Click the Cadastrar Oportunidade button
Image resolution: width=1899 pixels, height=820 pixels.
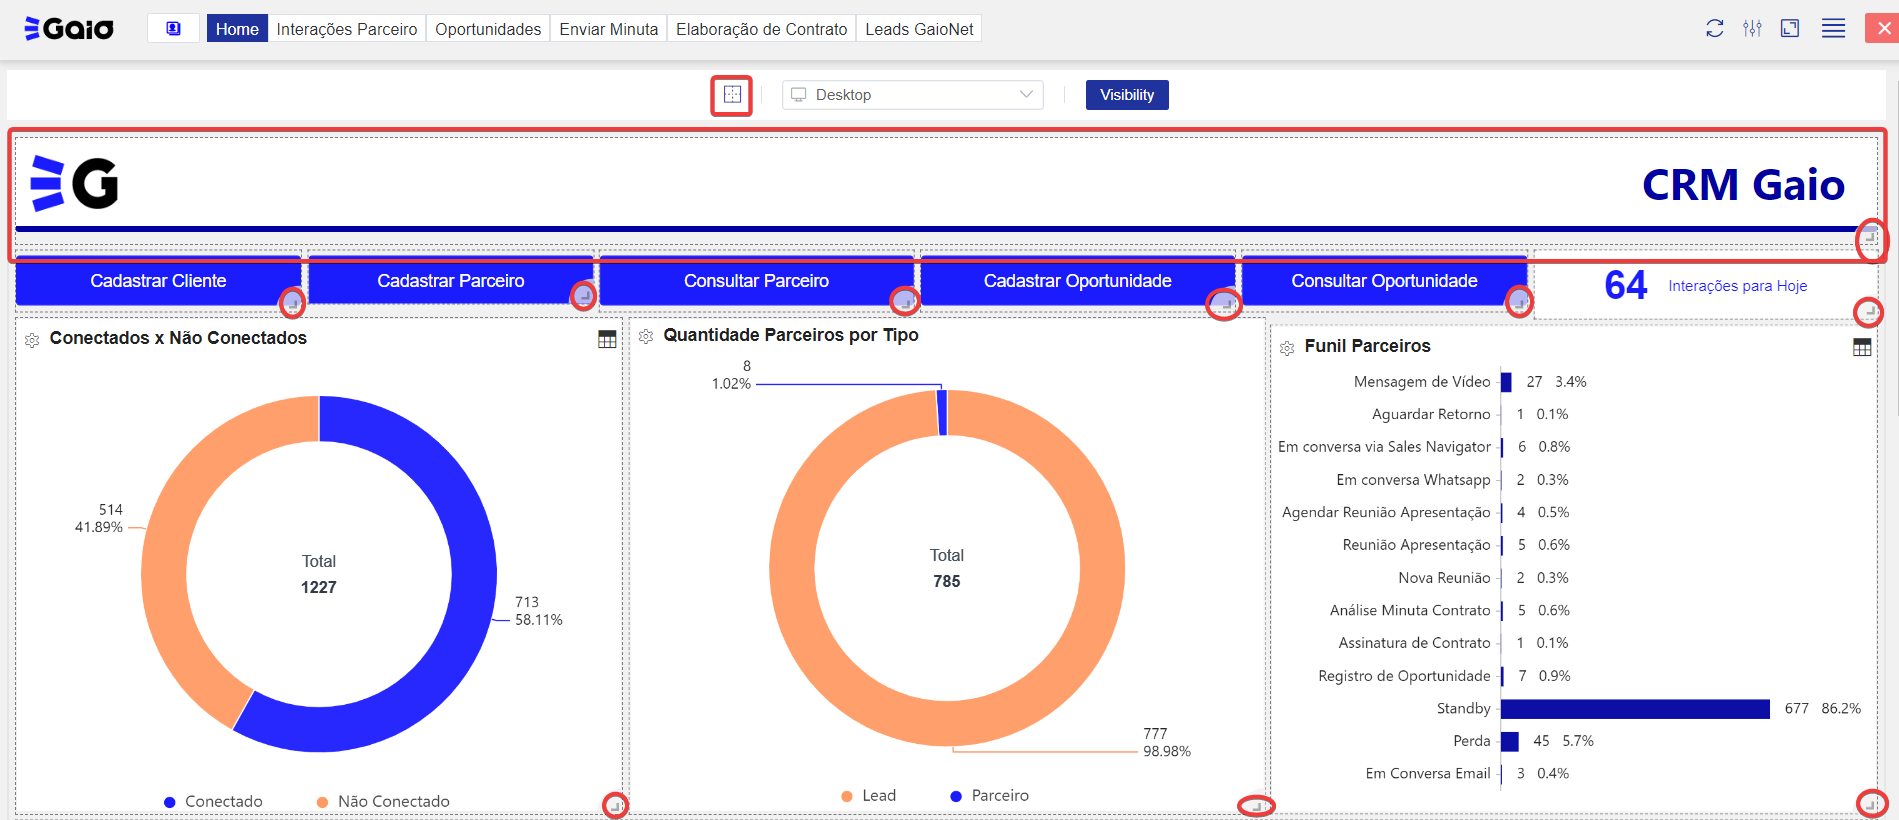[1077, 281]
